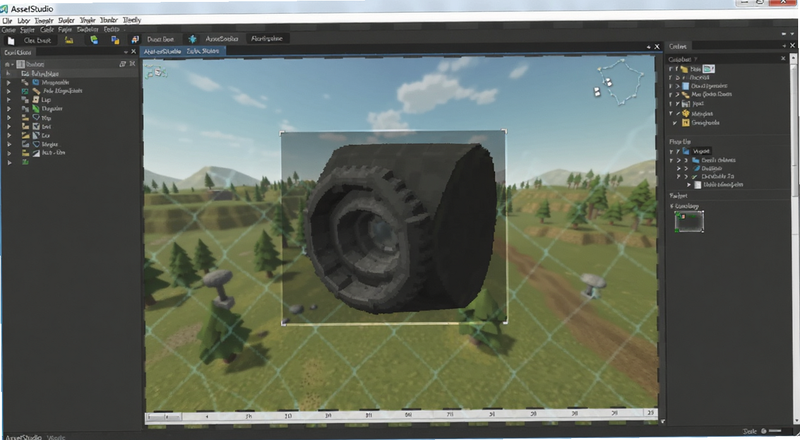This screenshot has width=800, height=440.
Task: Click the bottom-left corner handle of the tire selection box
Action: click(284, 323)
